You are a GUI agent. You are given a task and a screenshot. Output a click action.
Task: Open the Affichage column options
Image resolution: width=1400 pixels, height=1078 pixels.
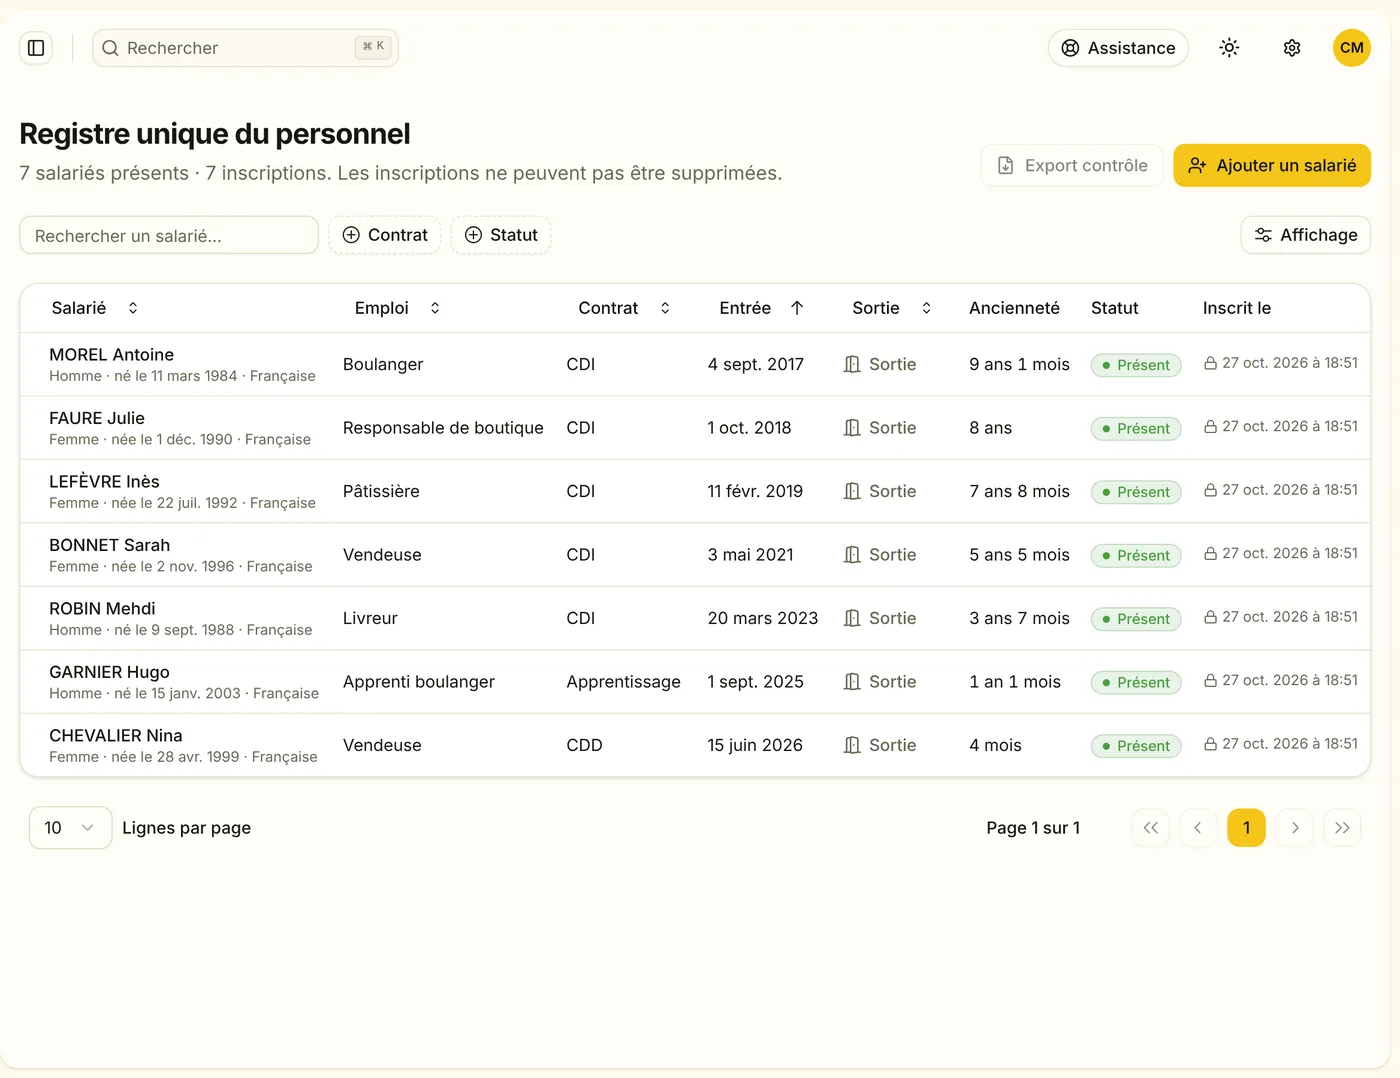[1306, 235]
